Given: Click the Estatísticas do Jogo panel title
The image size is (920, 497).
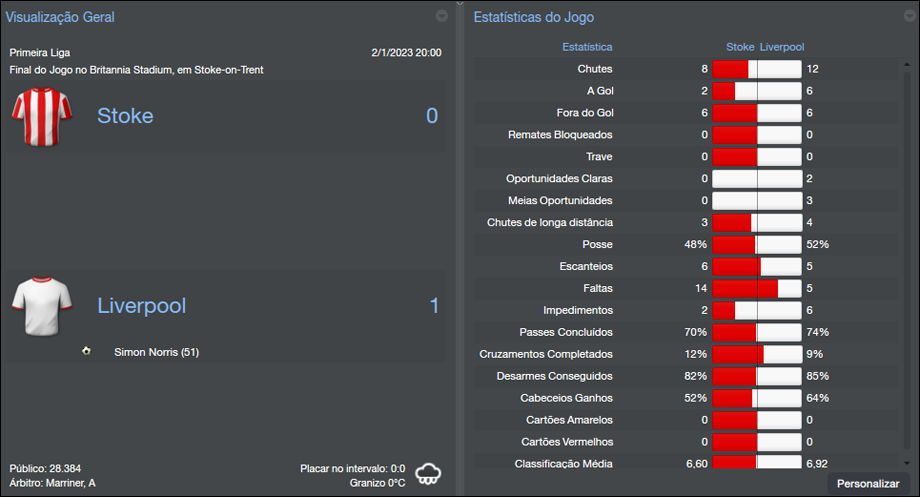Looking at the screenshot, I should click(533, 17).
